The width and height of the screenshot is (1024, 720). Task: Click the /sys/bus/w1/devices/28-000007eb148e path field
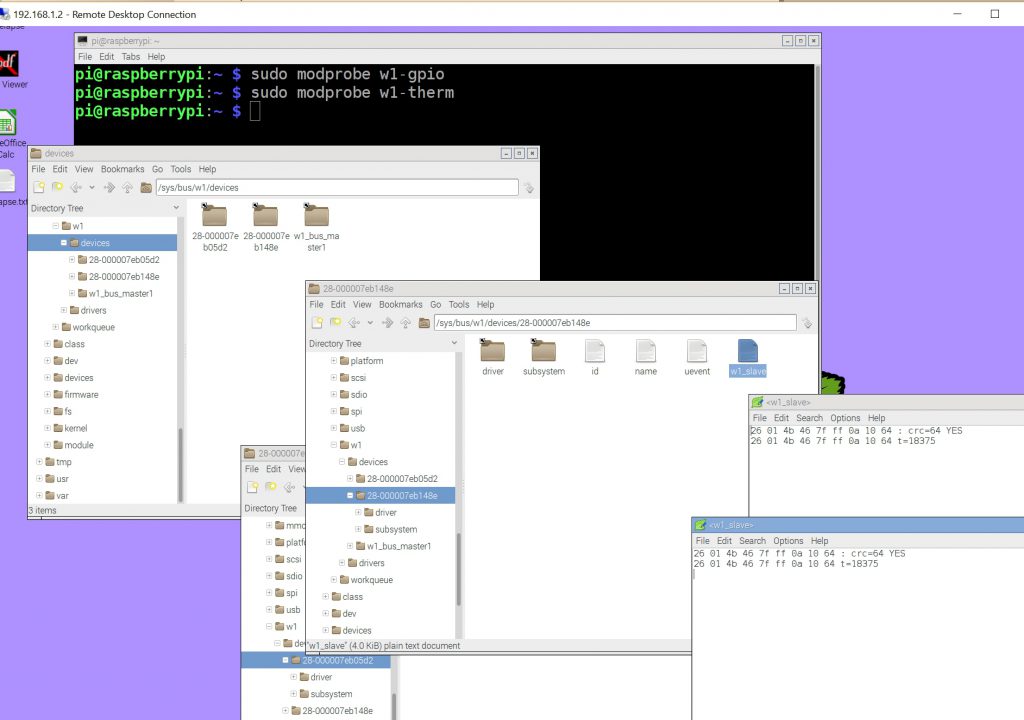(x=614, y=323)
